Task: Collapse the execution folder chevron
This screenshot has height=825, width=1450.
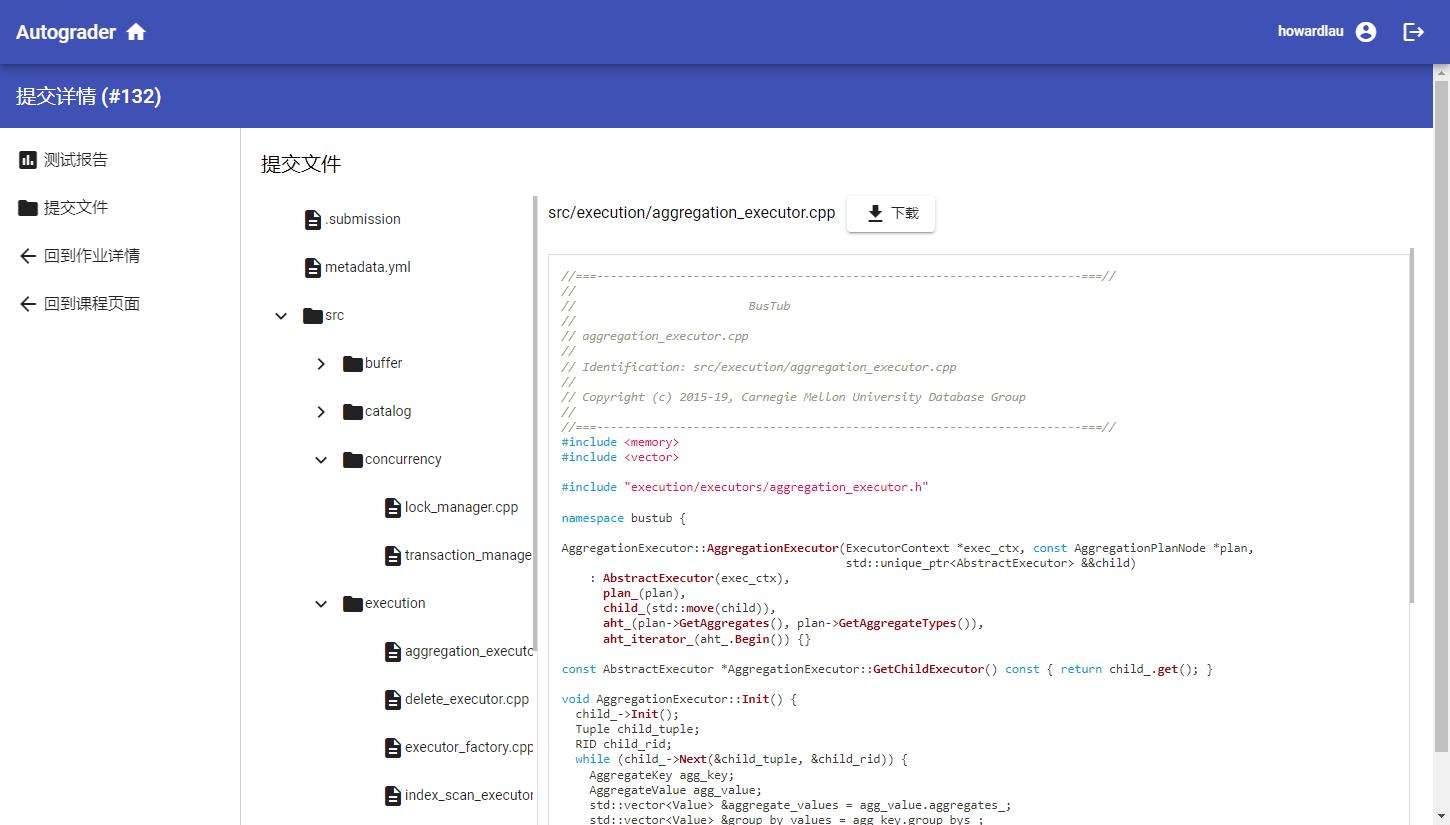Action: (321, 604)
